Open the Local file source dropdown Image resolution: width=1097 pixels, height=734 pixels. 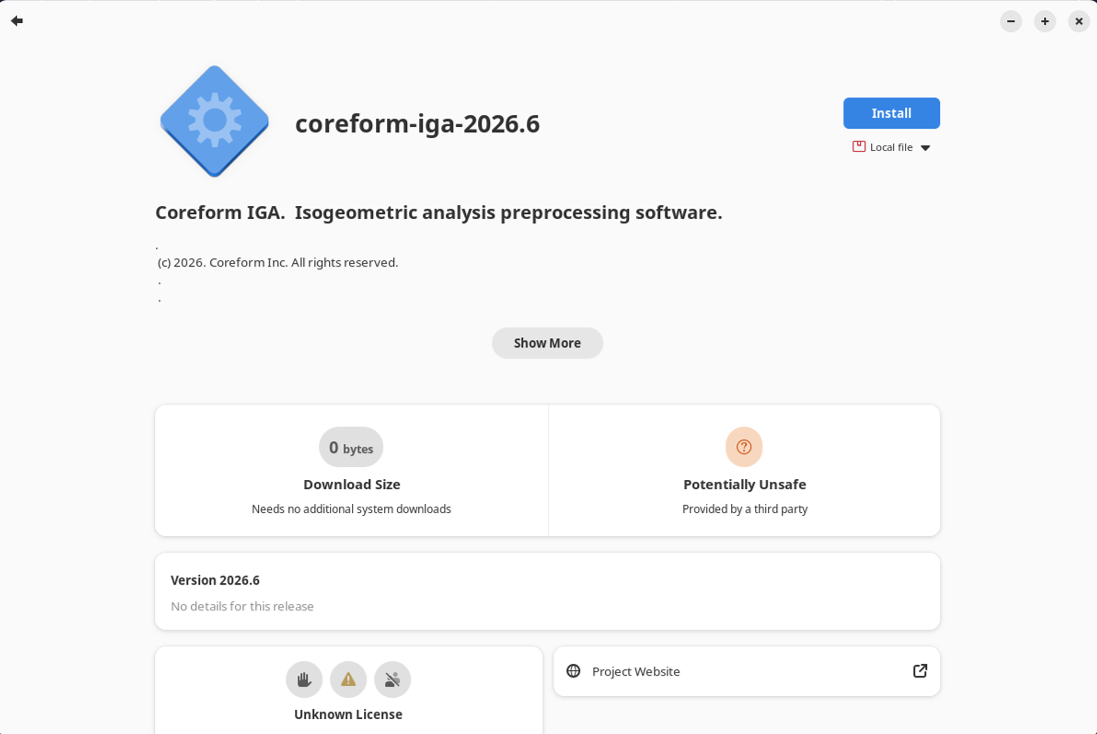point(891,147)
